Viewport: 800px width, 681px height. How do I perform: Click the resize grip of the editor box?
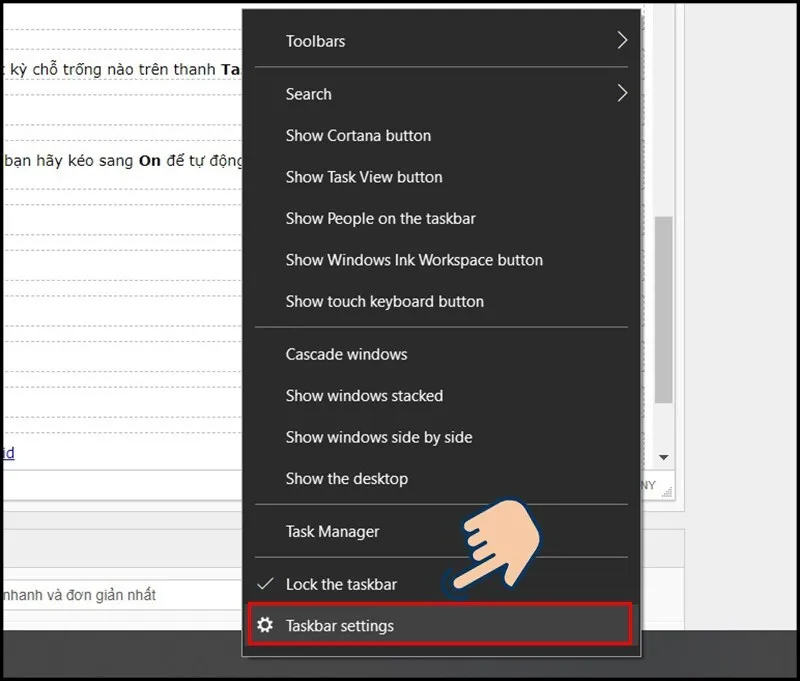[x=667, y=492]
